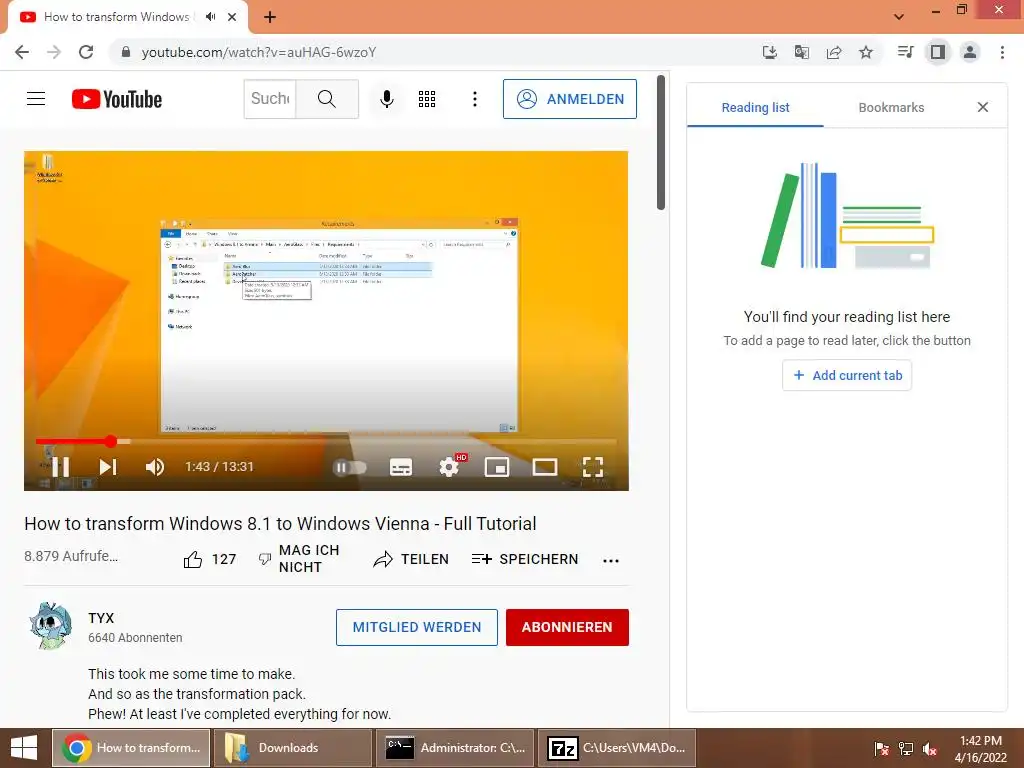Open more actions ellipsis below video
Viewport: 1024px width, 768px height.
611,560
